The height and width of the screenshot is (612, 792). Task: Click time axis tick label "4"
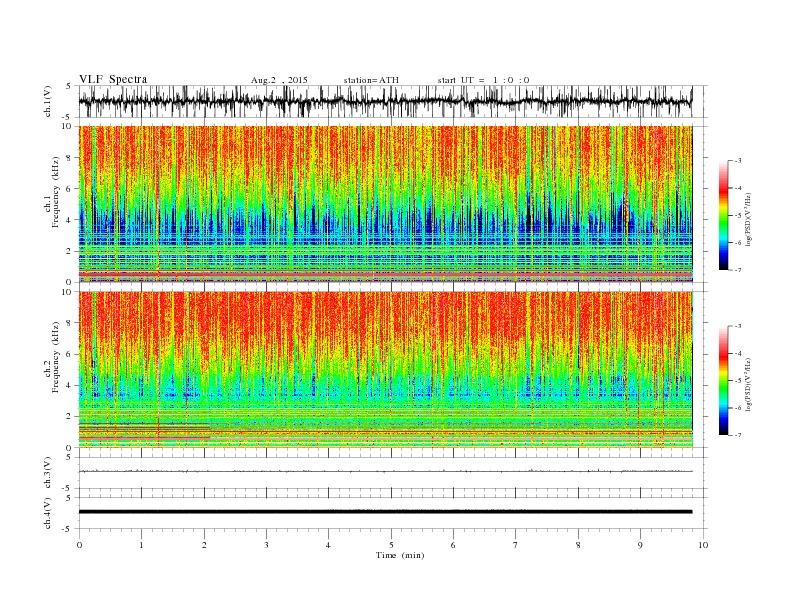click(328, 545)
